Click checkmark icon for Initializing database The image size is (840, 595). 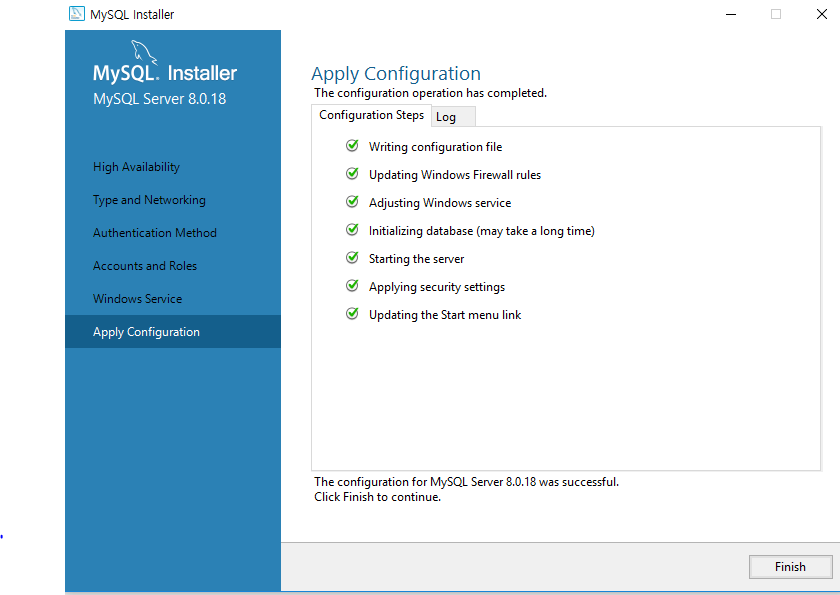(x=352, y=229)
